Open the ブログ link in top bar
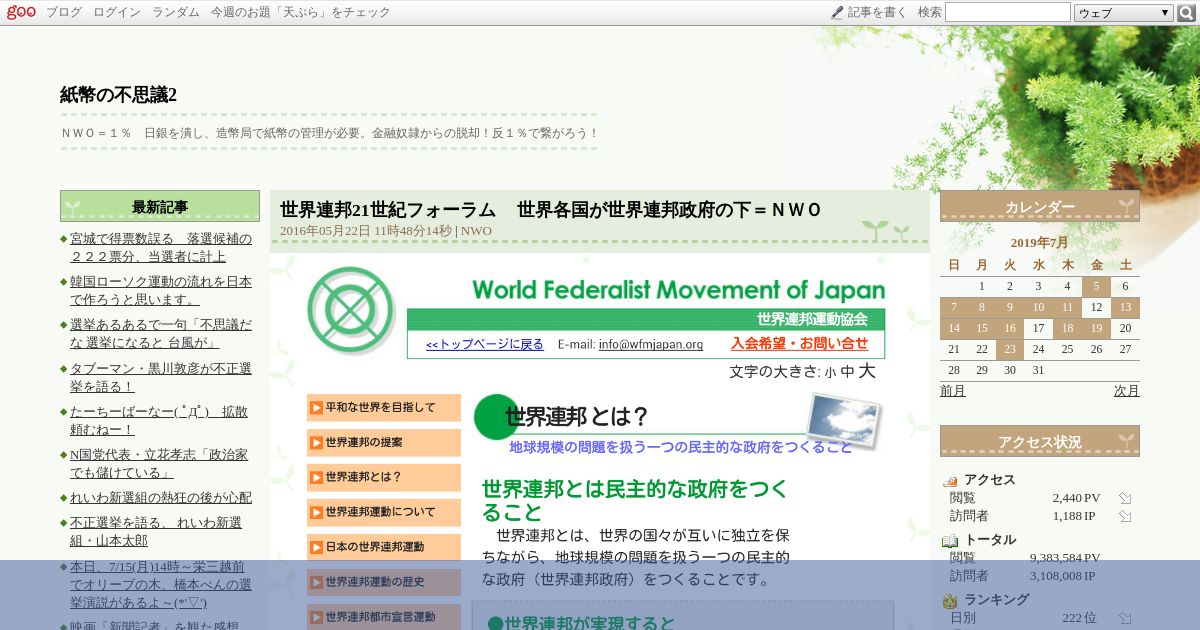1200x630 pixels. (x=64, y=13)
